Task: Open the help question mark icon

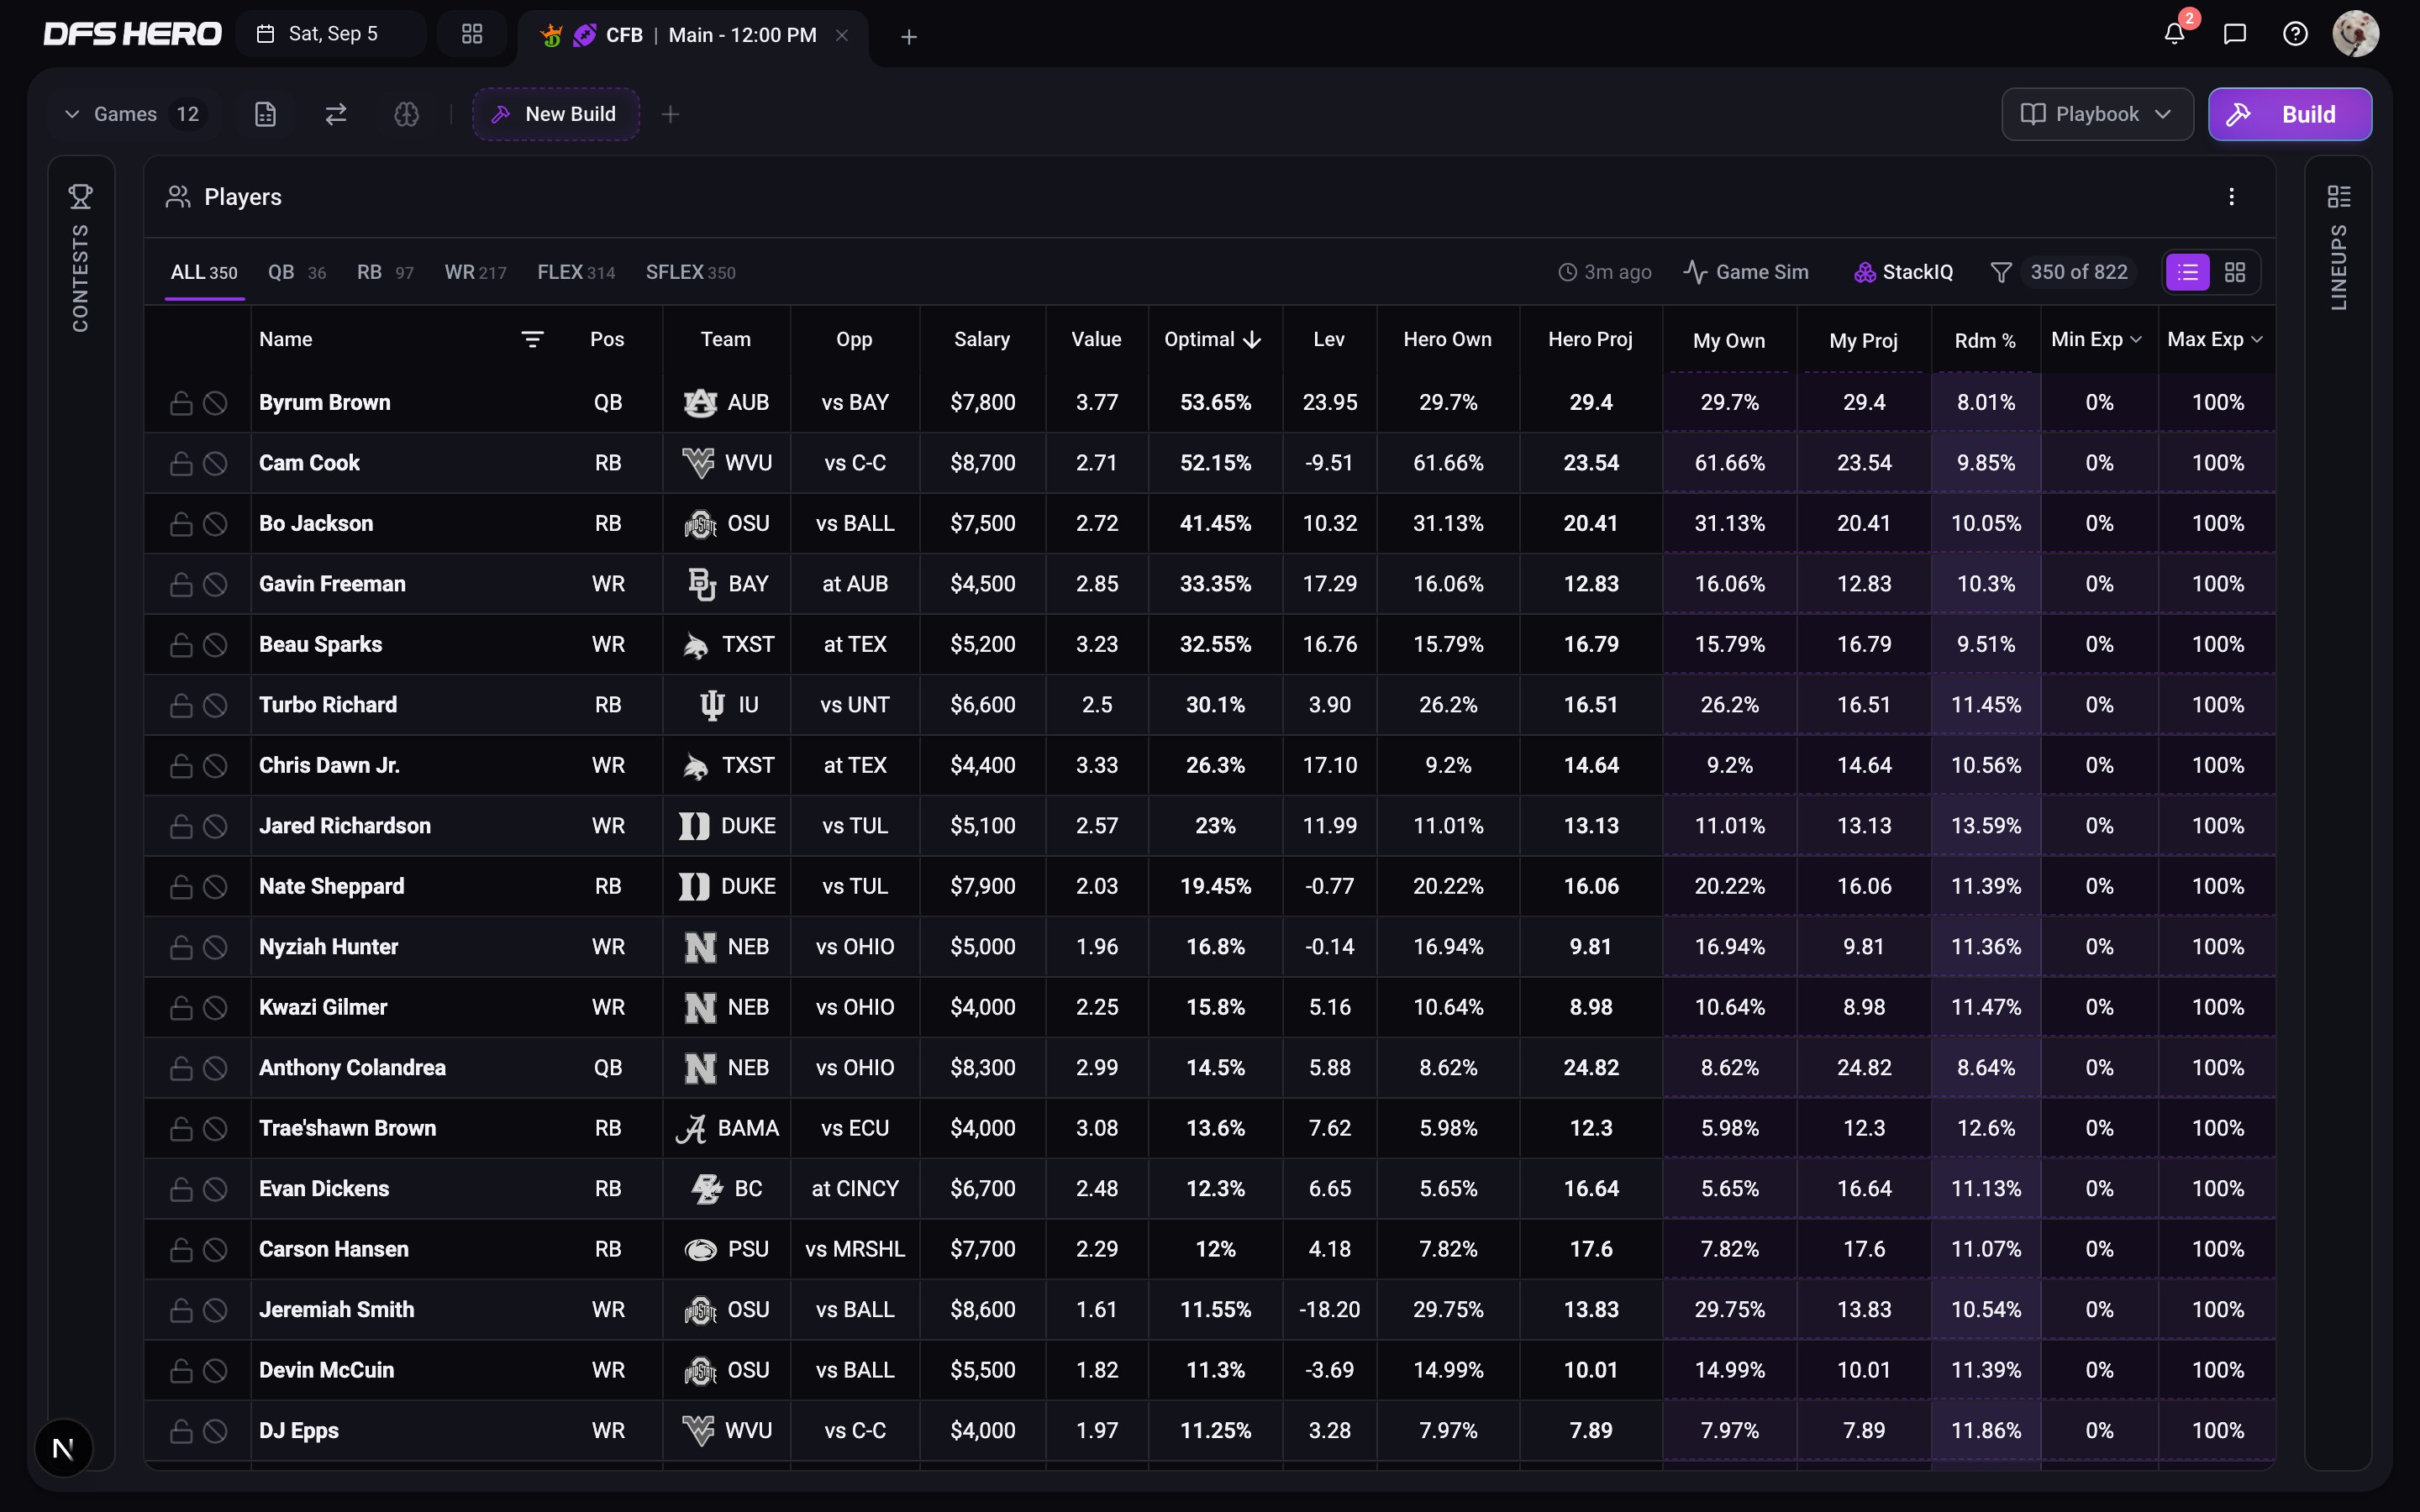Action: pyautogui.click(x=2295, y=34)
